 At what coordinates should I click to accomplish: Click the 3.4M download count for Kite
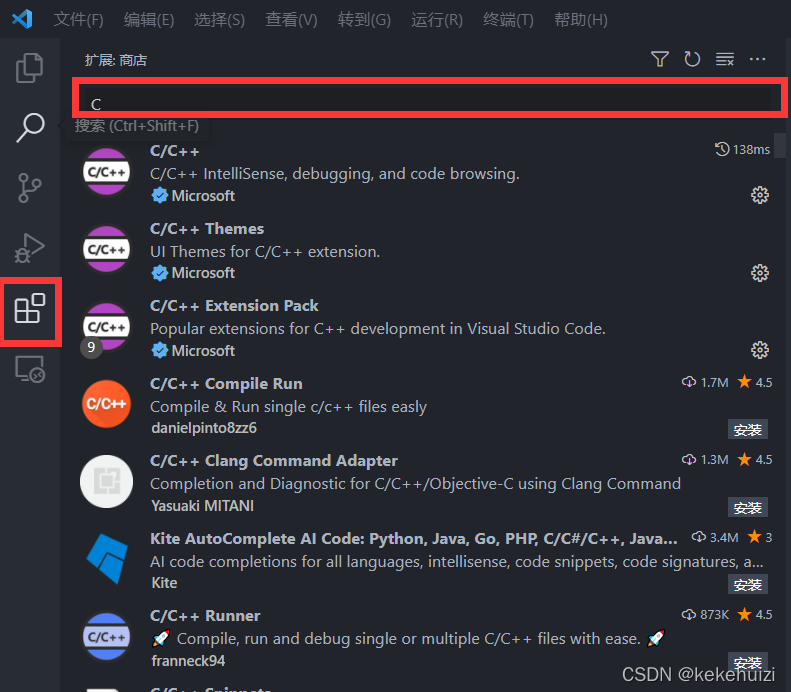click(x=724, y=538)
